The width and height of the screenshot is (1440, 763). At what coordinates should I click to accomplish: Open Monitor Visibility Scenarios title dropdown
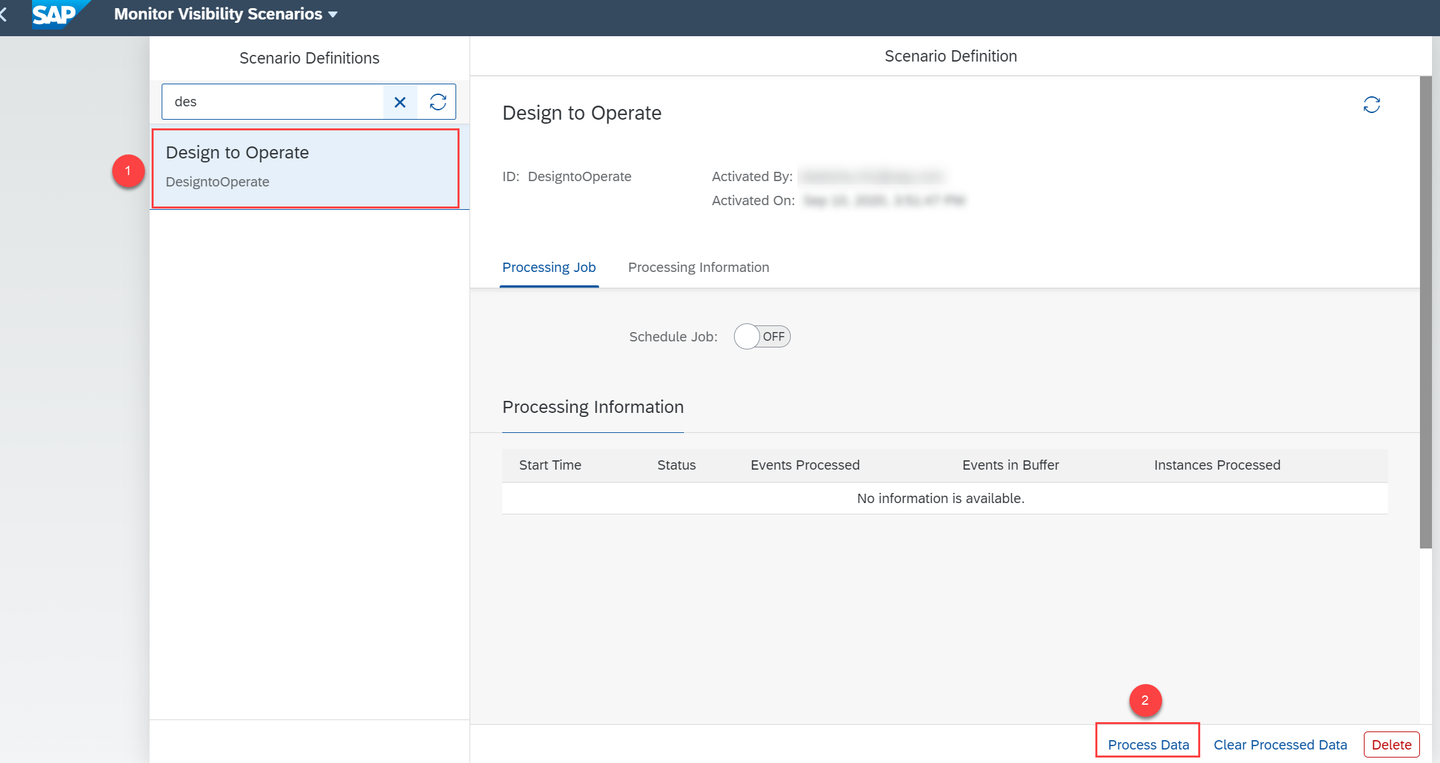(226, 14)
